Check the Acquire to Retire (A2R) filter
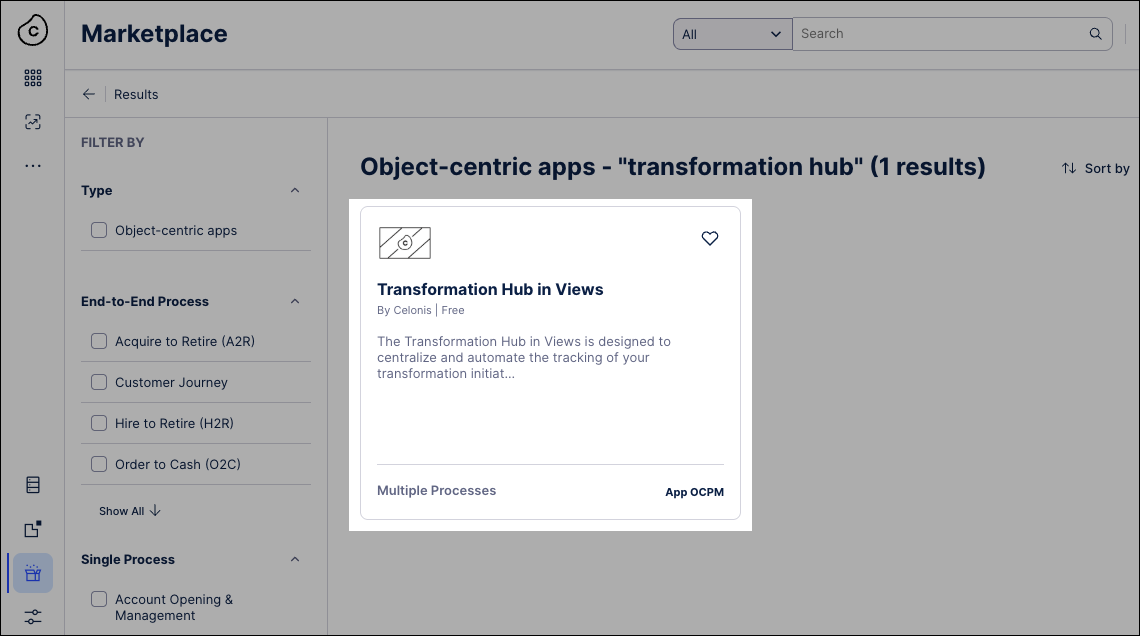1140x636 pixels. tap(99, 341)
